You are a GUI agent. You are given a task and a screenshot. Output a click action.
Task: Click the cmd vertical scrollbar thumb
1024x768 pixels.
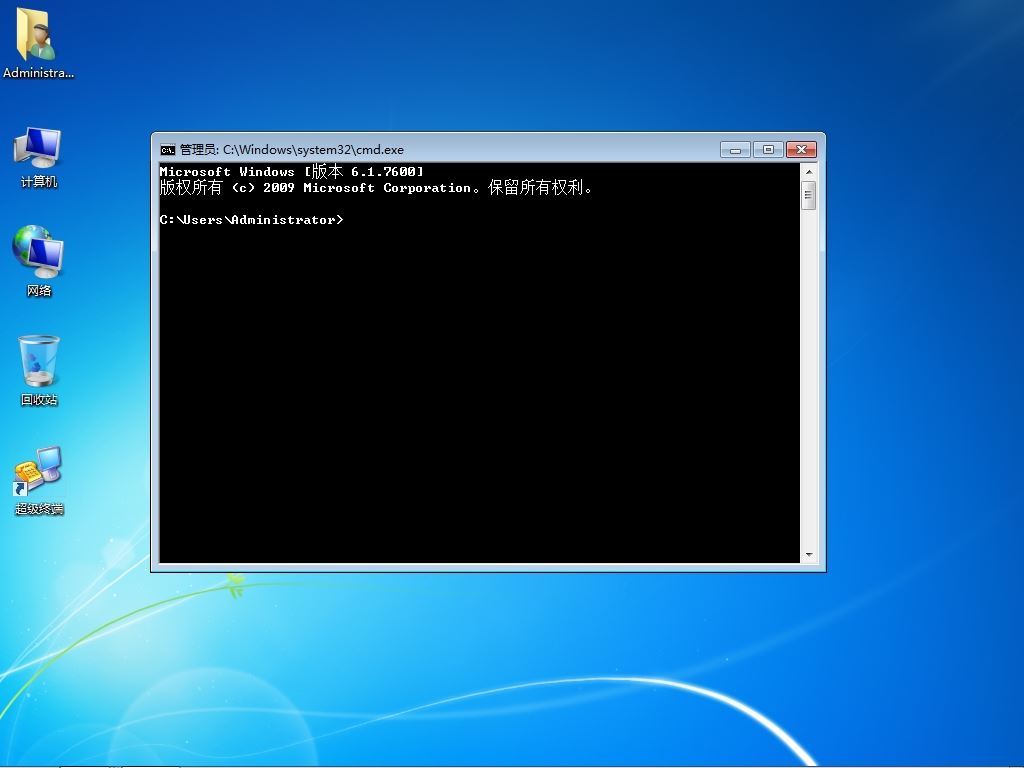pyautogui.click(x=808, y=195)
